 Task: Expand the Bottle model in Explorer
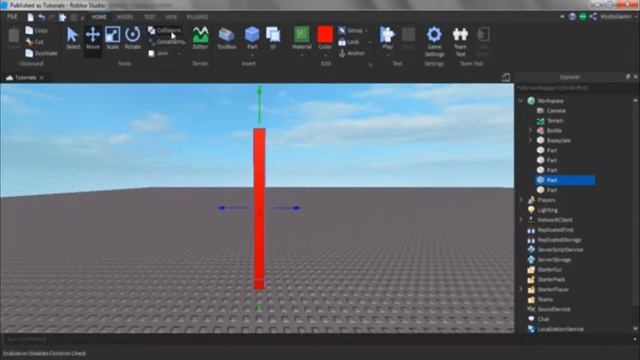[531, 131]
